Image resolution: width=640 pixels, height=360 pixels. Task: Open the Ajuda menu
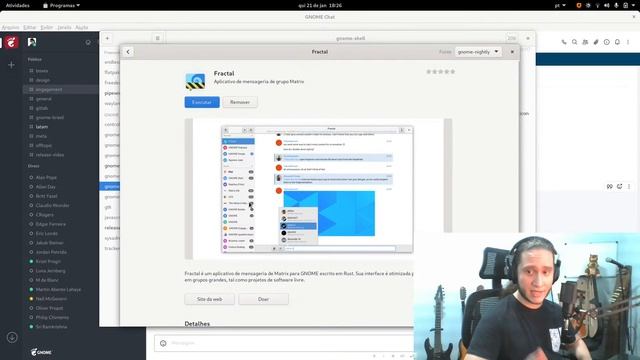click(82, 27)
